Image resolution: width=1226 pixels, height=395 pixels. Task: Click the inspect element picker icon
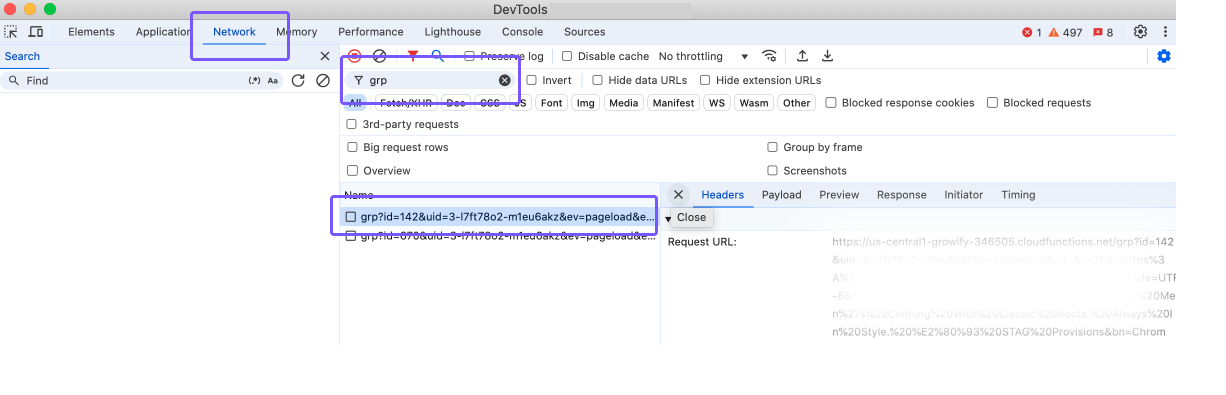click(x=11, y=32)
